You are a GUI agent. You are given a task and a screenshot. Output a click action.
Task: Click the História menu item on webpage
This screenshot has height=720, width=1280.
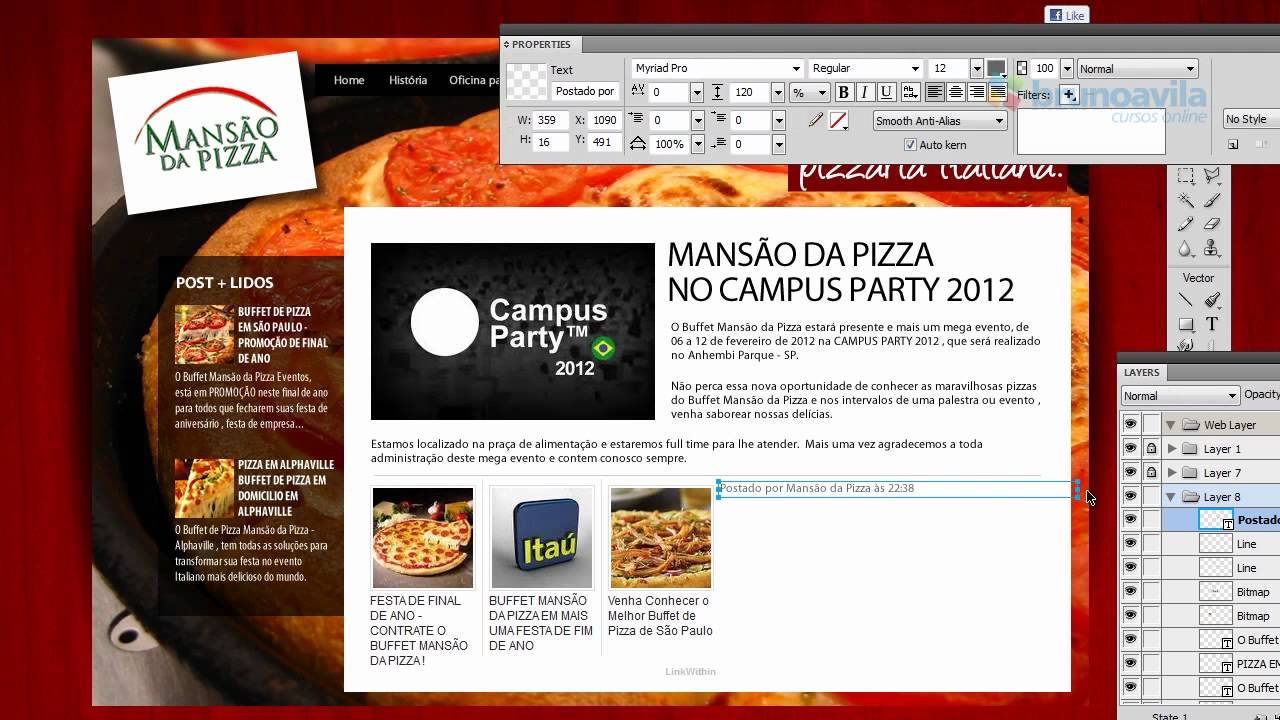pyautogui.click(x=408, y=80)
